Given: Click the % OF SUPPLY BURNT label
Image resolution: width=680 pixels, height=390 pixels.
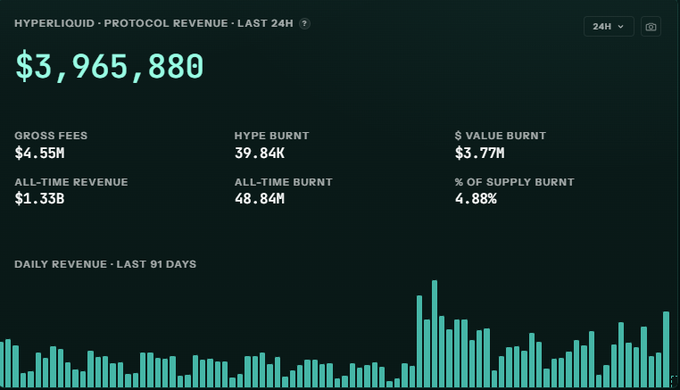Looking at the screenshot, I should 515,182.
